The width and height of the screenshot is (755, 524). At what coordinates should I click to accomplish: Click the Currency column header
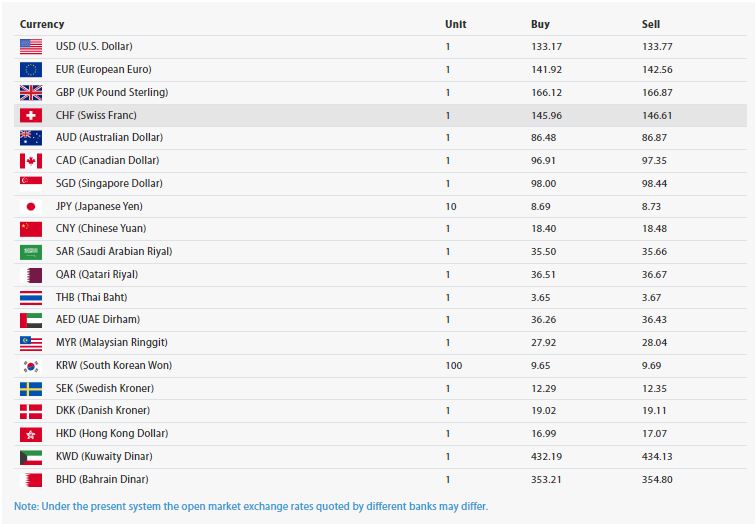[x=42, y=24]
